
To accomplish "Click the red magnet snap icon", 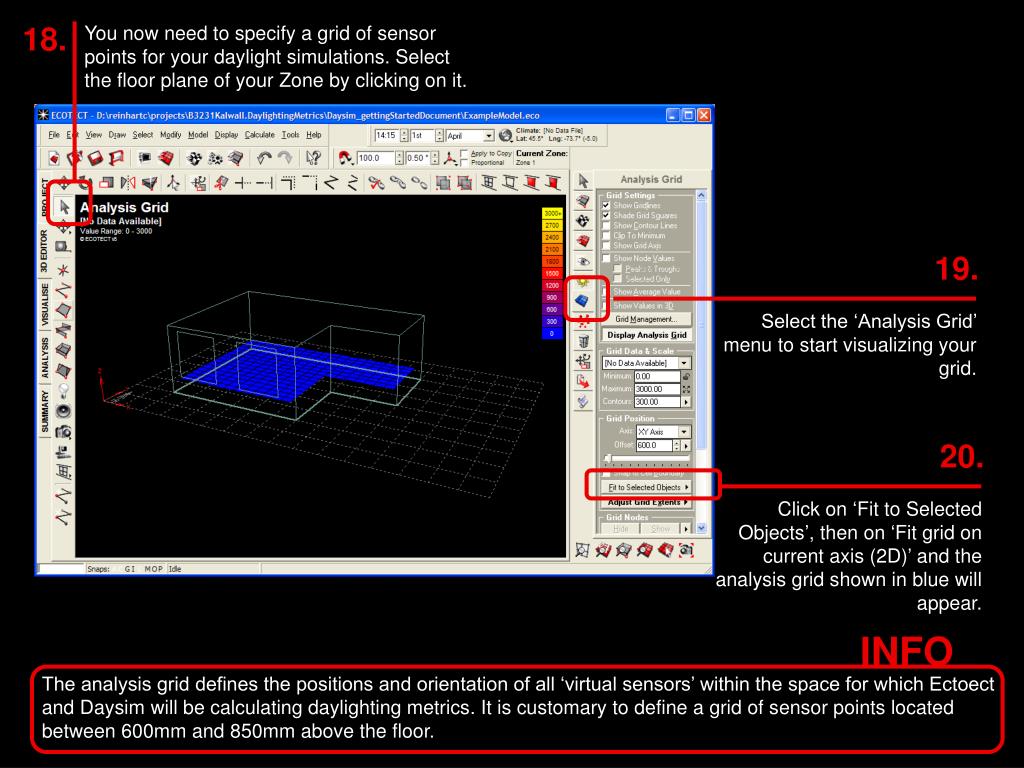I will (345, 158).
